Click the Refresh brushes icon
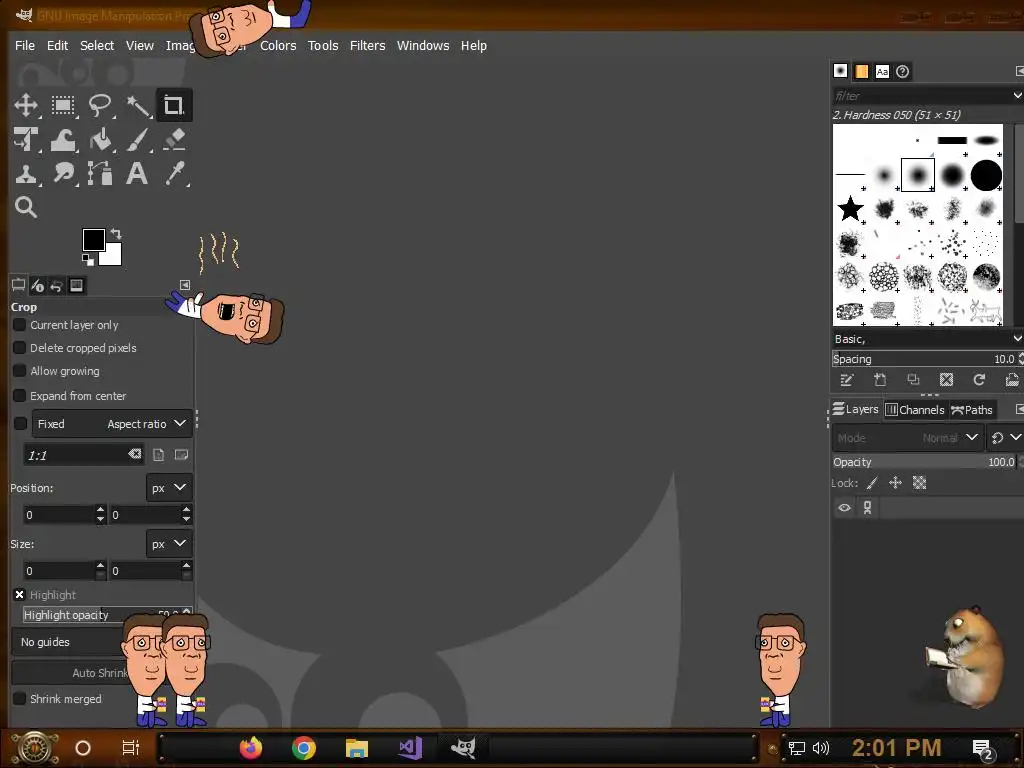The image size is (1024, 768). tap(979, 380)
